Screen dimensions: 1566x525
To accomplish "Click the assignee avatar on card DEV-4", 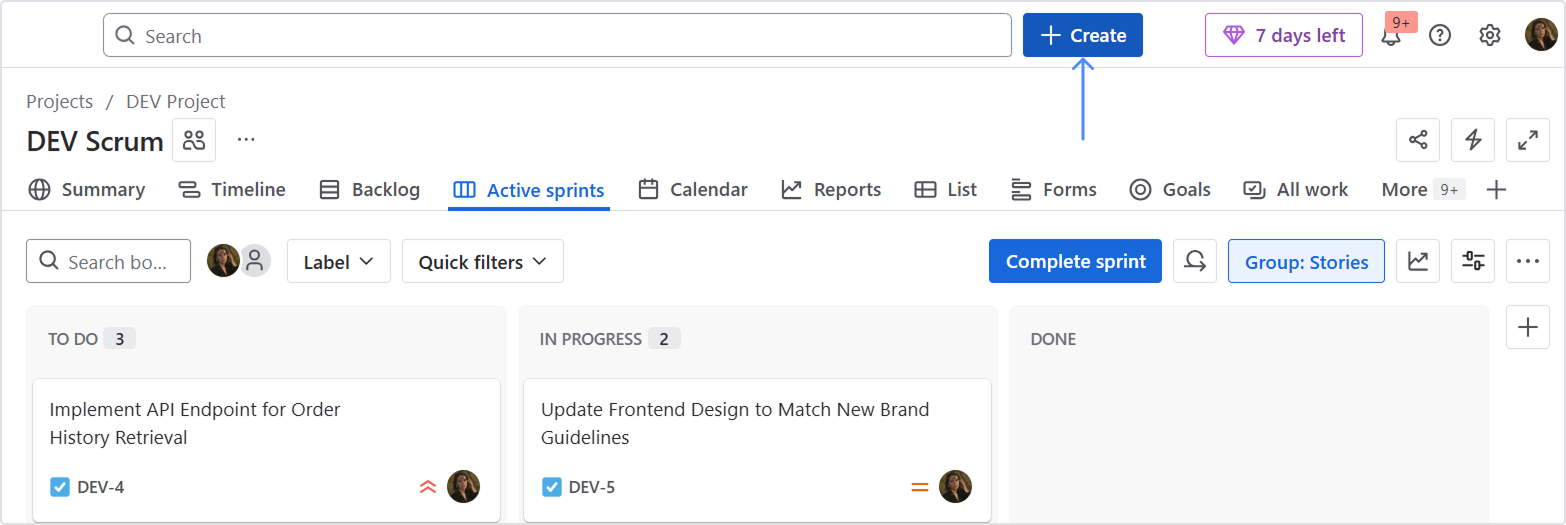I will pyautogui.click(x=464, y=486).
